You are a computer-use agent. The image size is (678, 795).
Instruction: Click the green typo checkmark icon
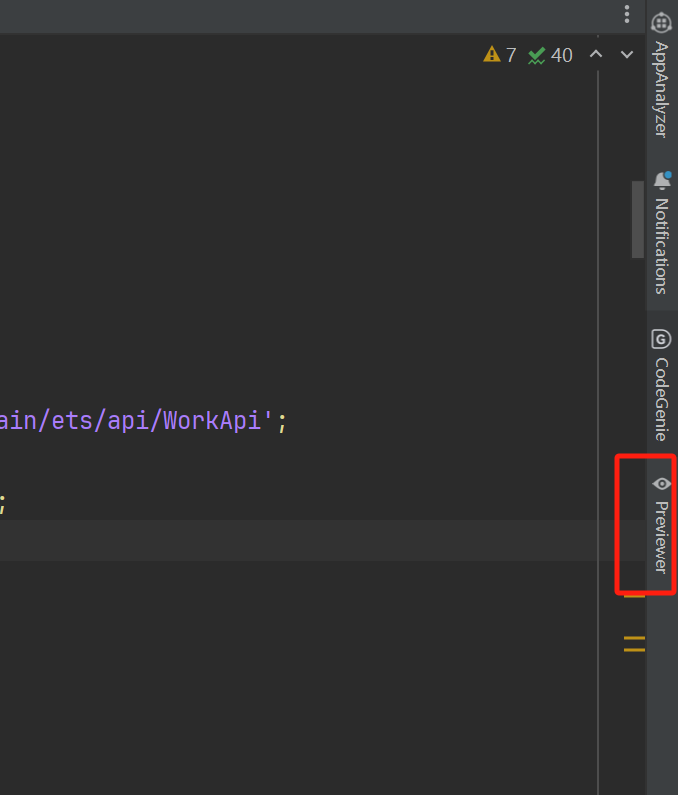537,55
